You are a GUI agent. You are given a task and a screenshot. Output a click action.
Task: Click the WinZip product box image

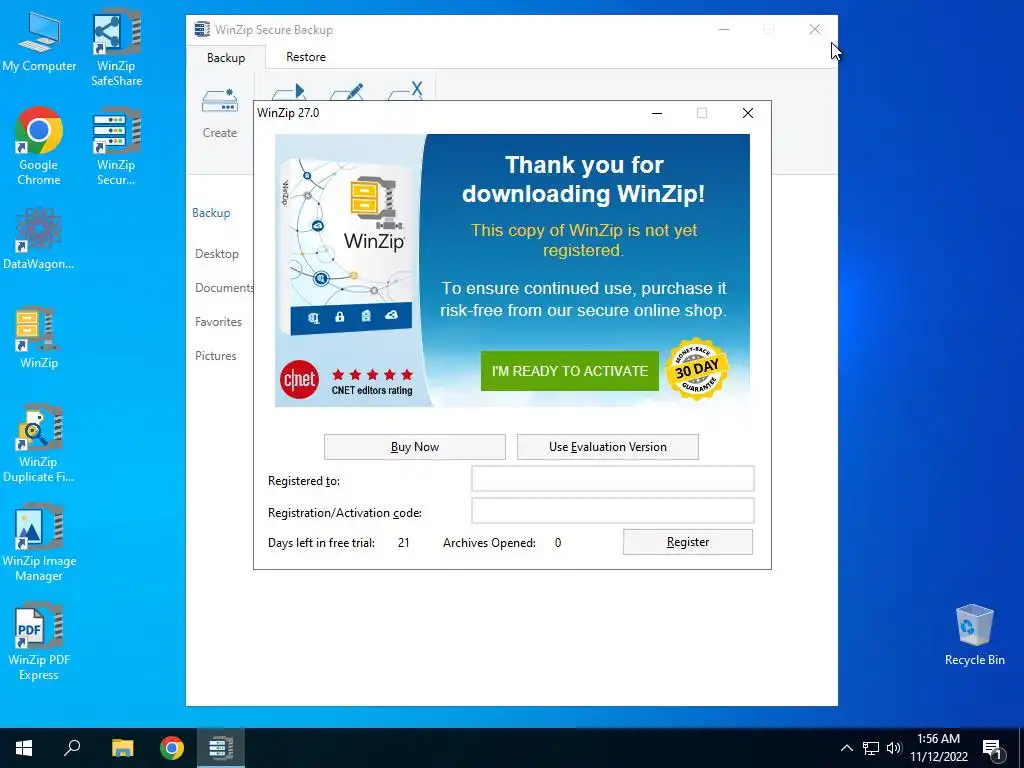click(347, 245)
